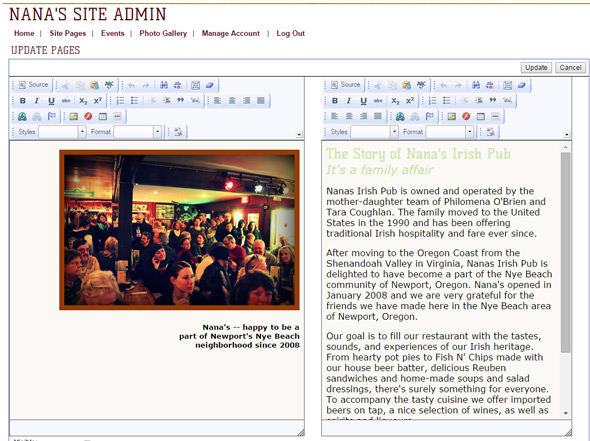This screenshot has width=590, height=441.
Task: Toggle Source view in the left editor
Action: pos(33,85)
